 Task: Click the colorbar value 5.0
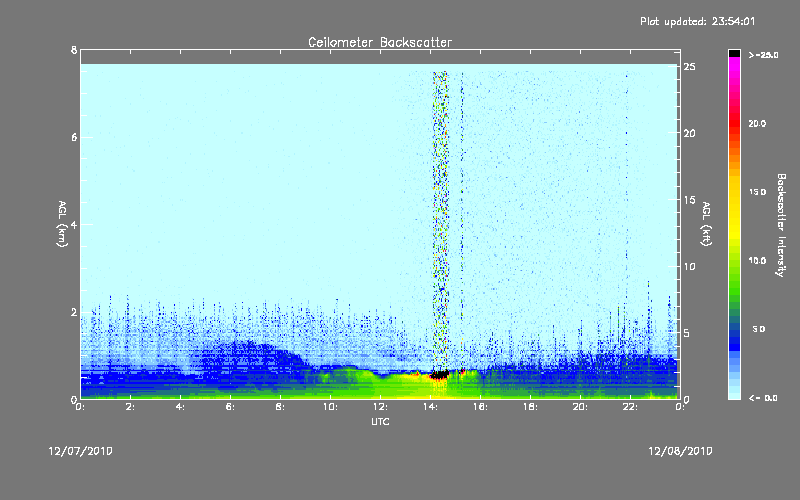pyautogui.click(x=759, y=329)
